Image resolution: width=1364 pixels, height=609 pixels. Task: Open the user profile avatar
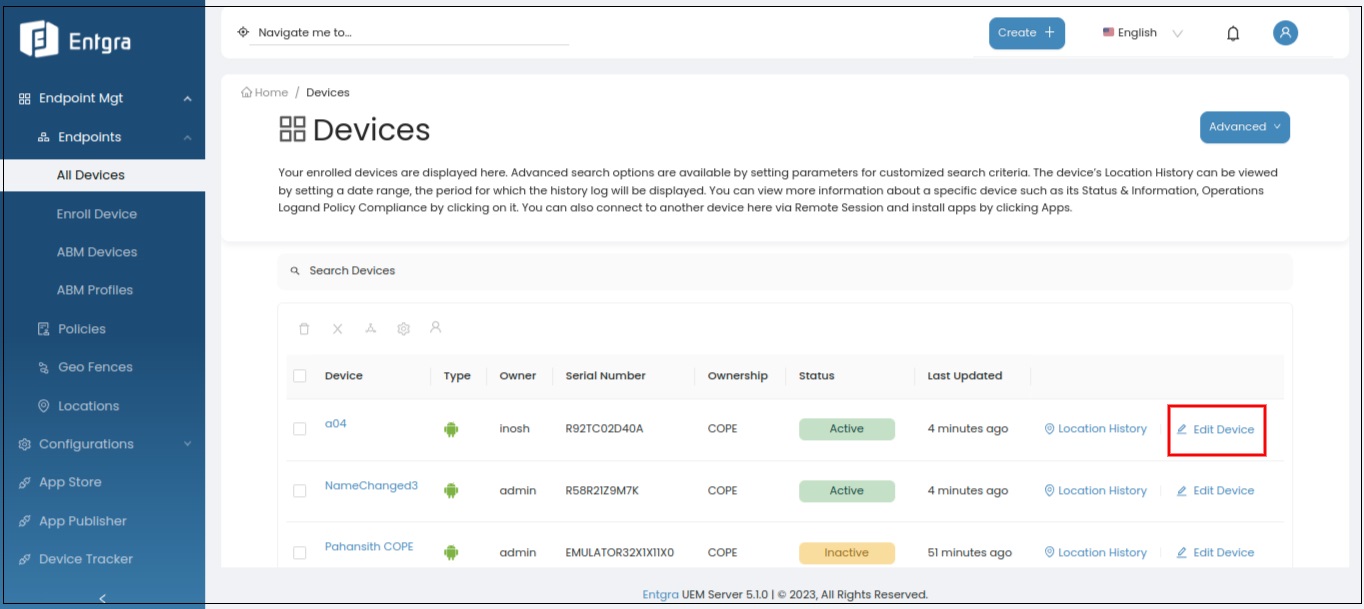(1285, 33)
